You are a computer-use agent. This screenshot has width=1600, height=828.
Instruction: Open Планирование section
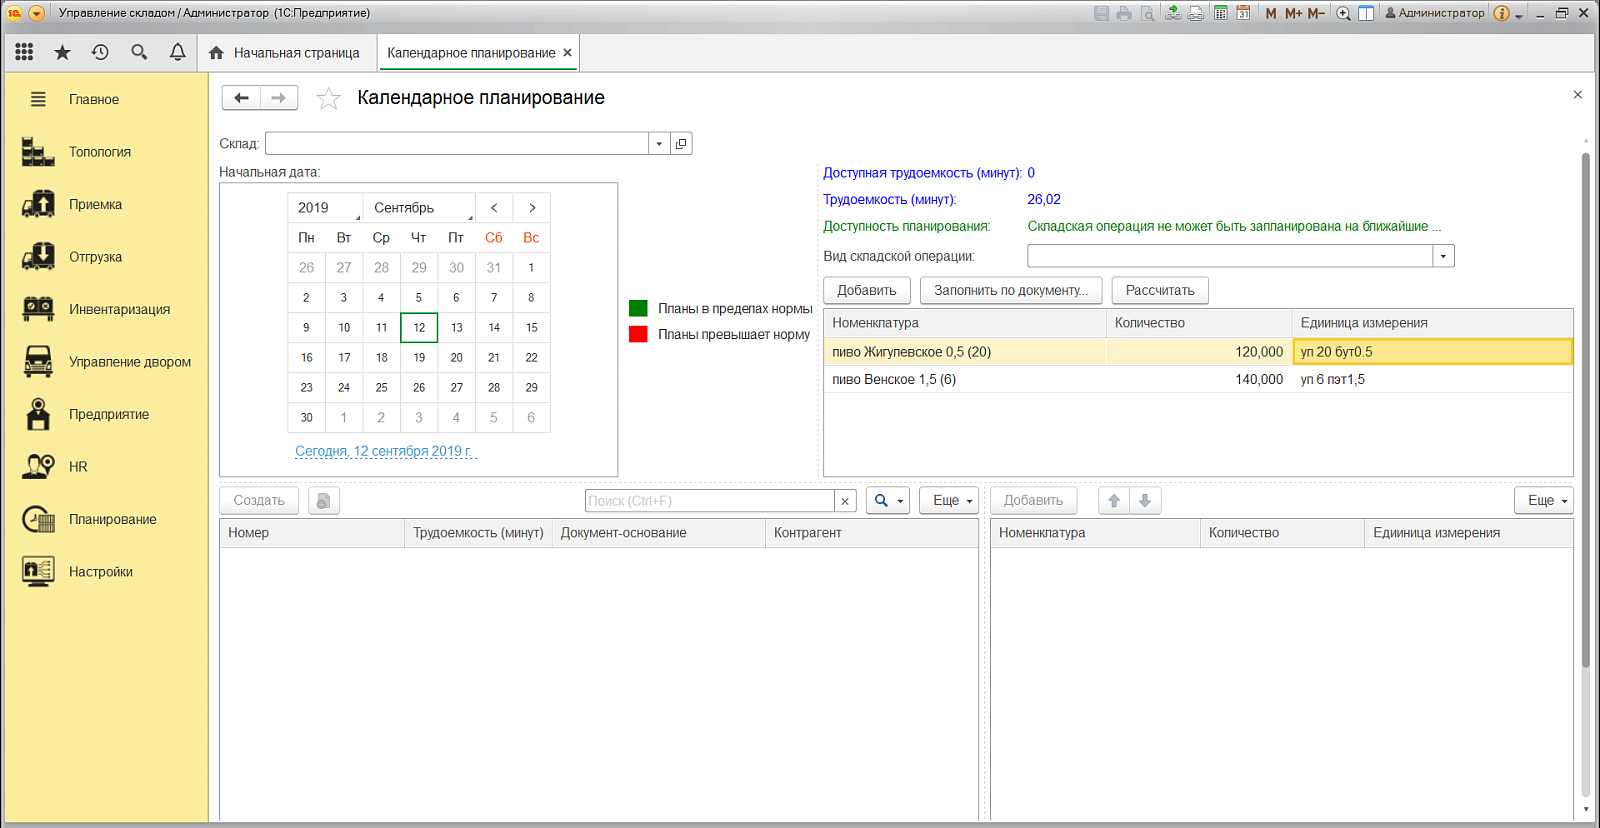107,519
